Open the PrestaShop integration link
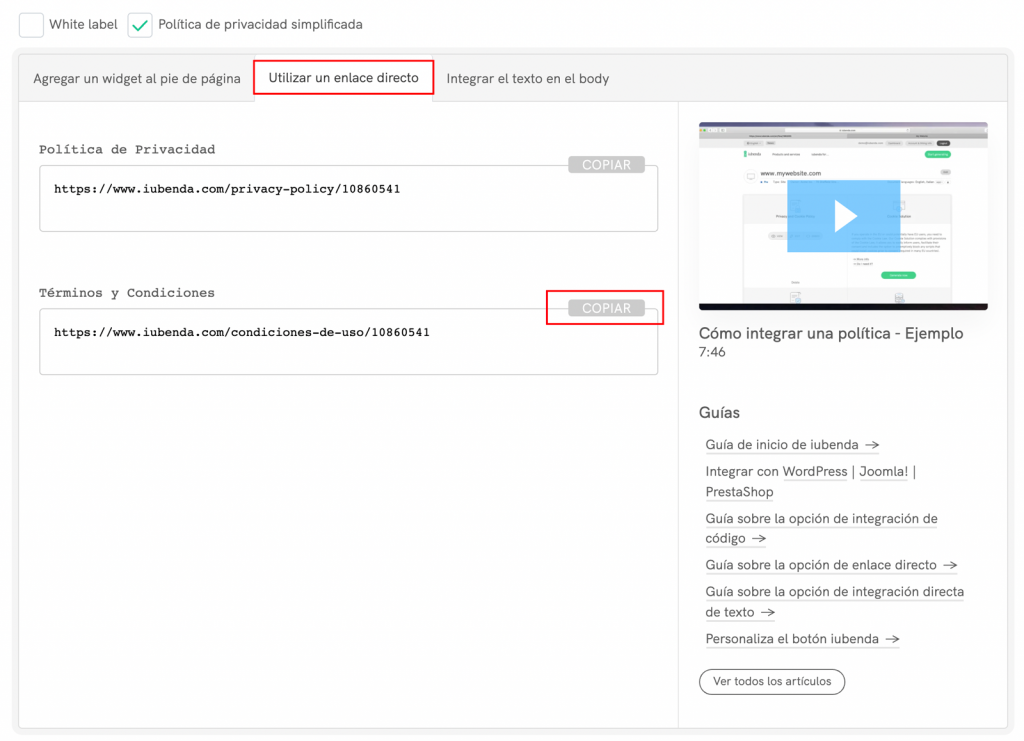The height and width of the screenshot is (741, 1024). click(739, 492)
